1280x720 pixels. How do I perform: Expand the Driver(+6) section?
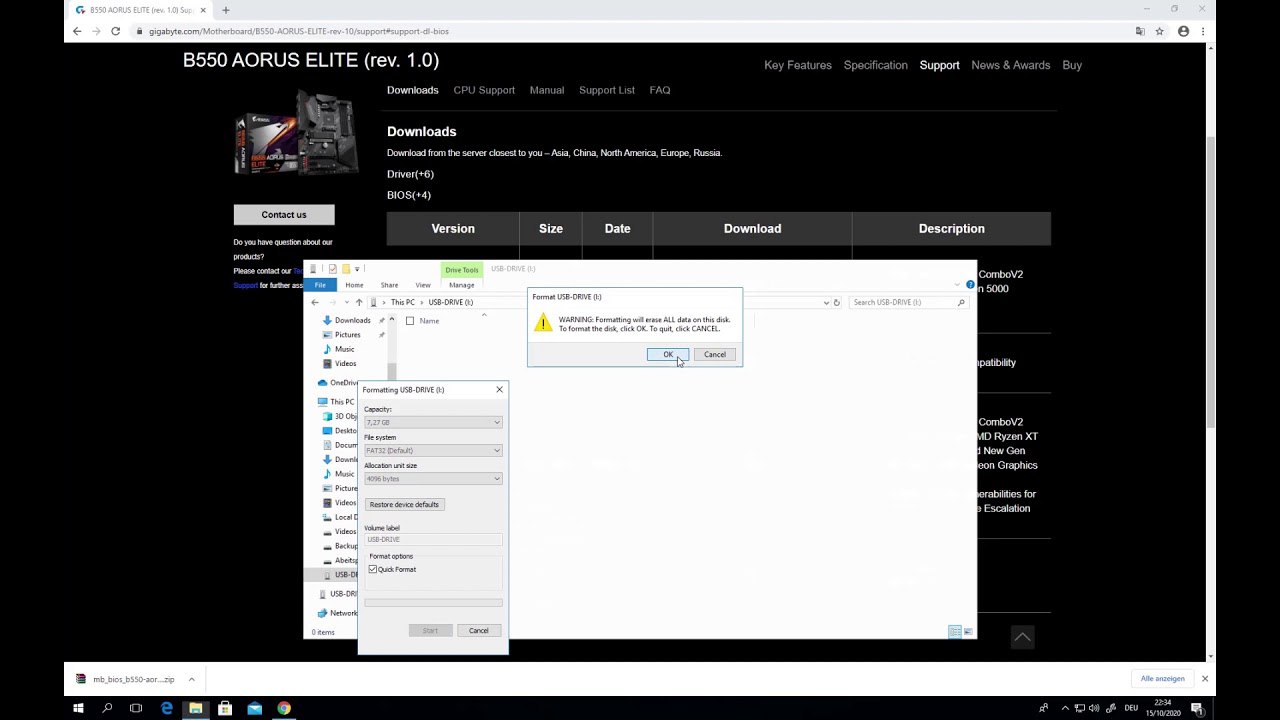[410, 174]
